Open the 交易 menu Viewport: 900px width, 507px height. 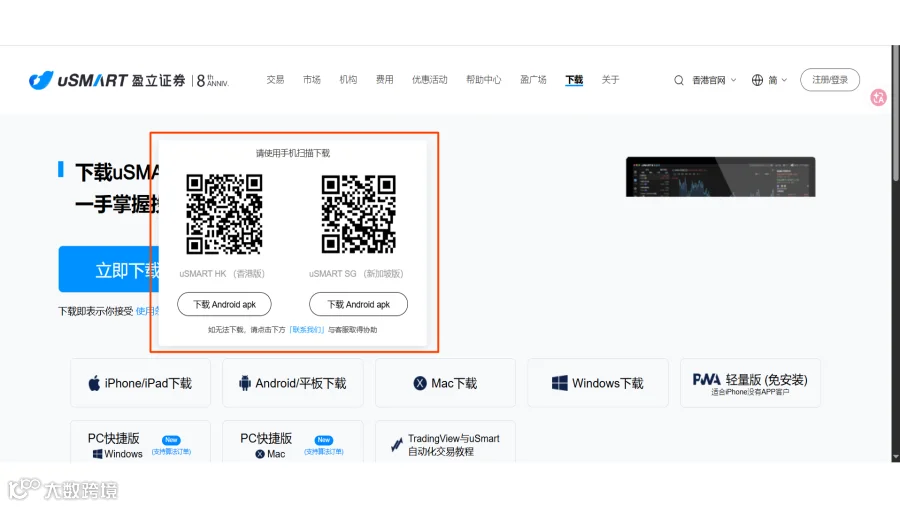(276, 80)
